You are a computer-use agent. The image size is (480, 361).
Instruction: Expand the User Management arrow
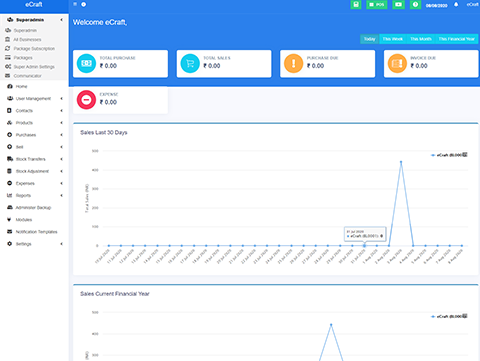[62, 99]
